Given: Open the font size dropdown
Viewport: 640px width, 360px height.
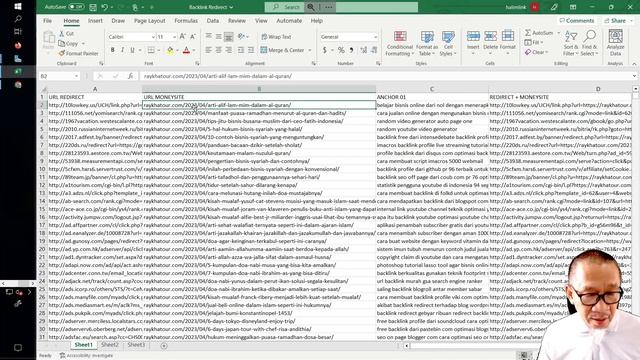Looking at the screenshot, I should [174, 37].
